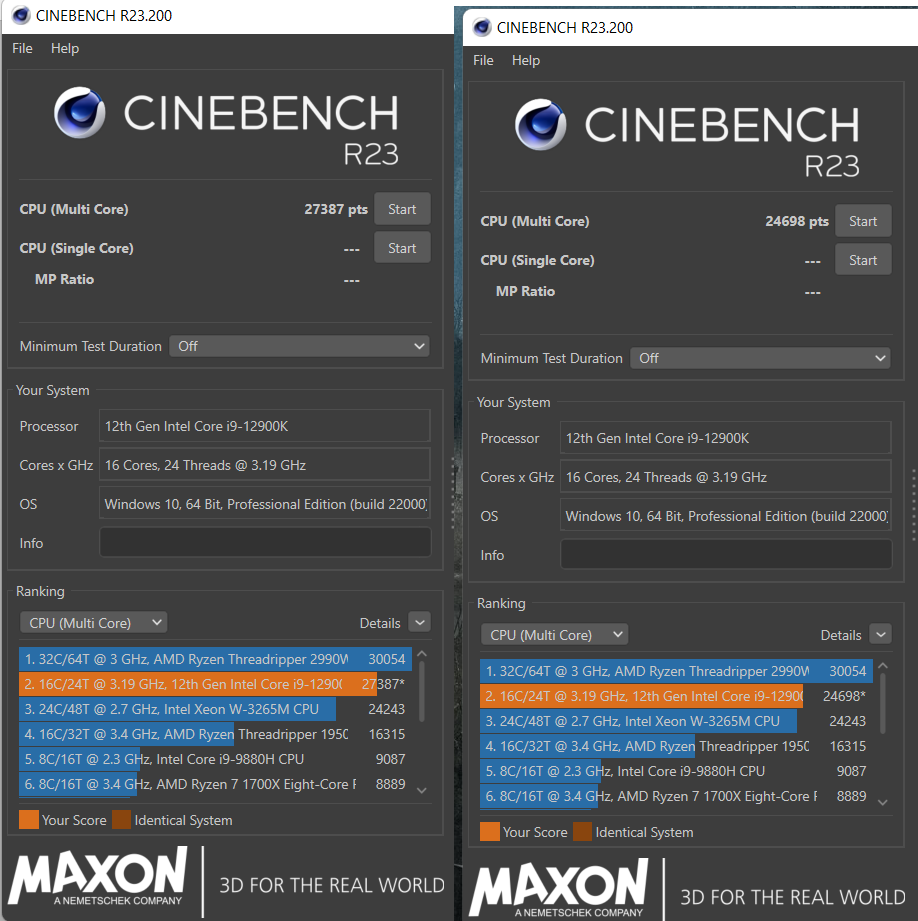Select Threadripper 2990W ranking row in left window
This screenshot has height=921, width=918.
point(215,659)
